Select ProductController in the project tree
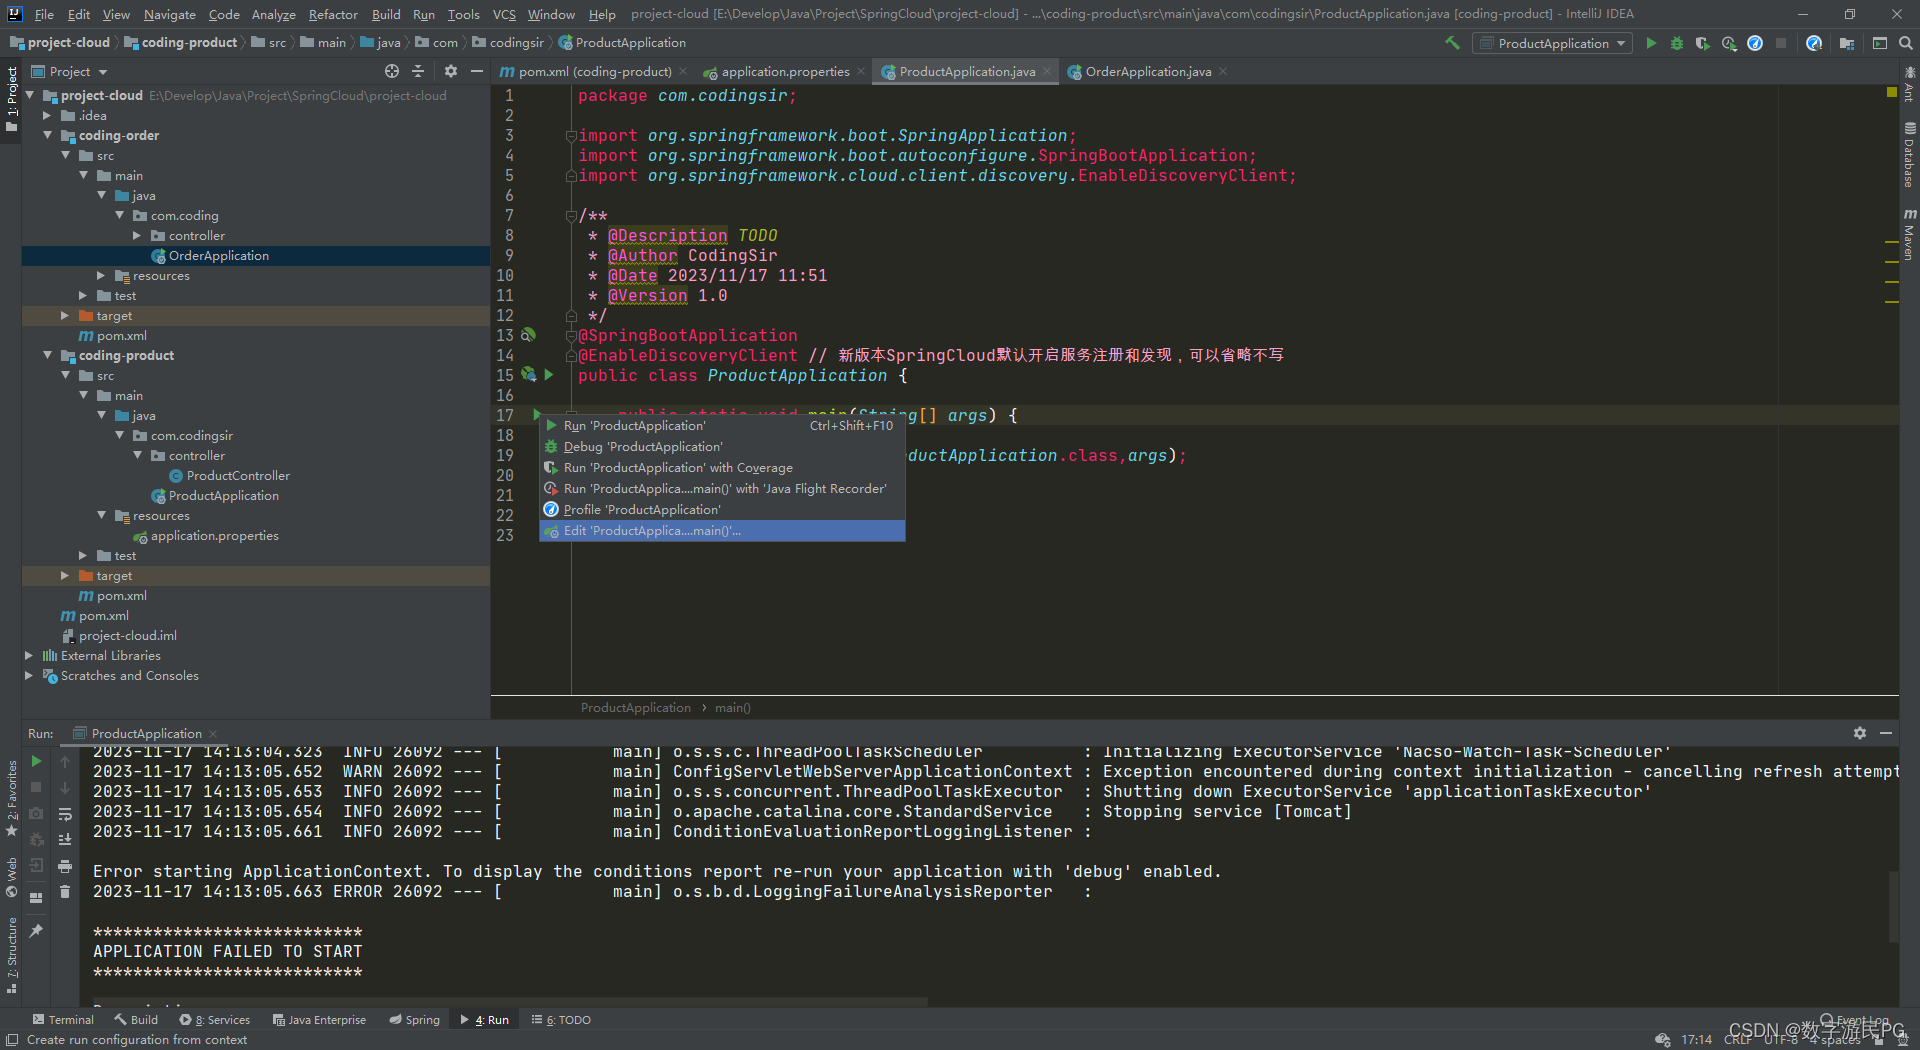1920x1050 pixels. tap(238, 475)
